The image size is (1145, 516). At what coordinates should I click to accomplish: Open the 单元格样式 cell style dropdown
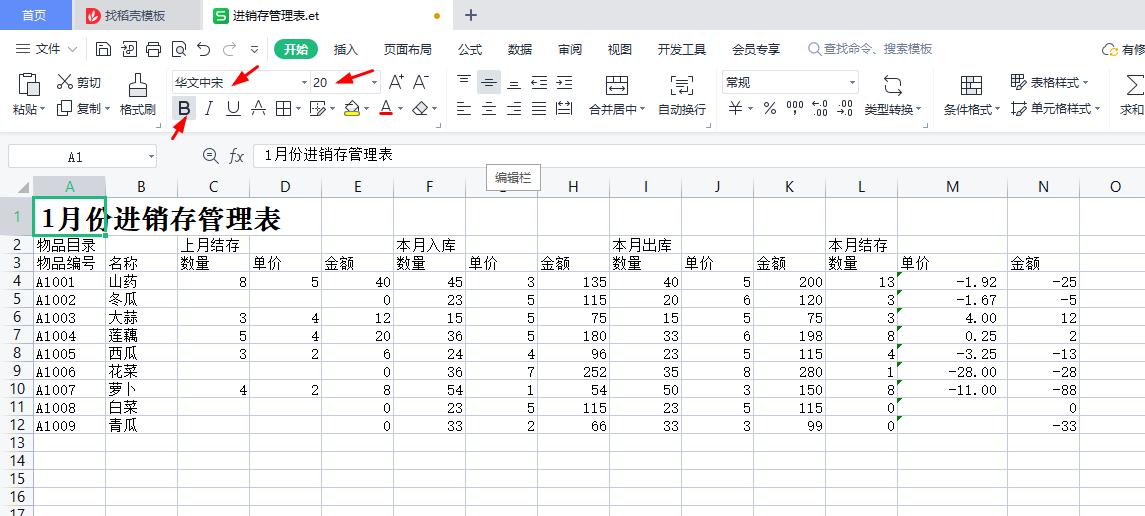click(1055, 109)
